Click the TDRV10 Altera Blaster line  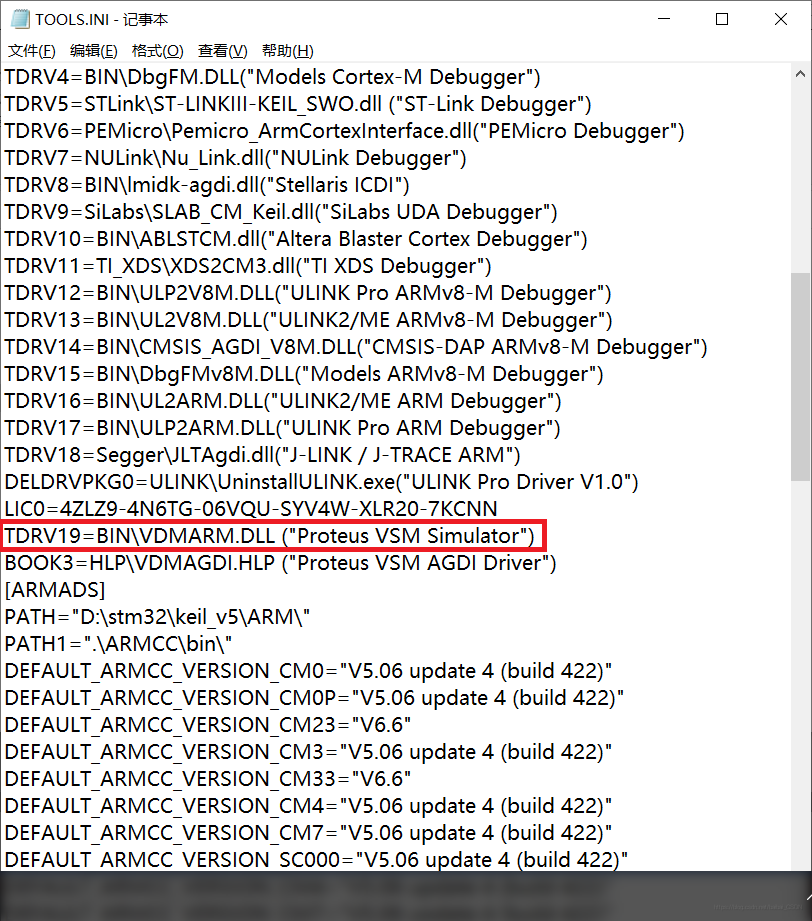point(296,239)
